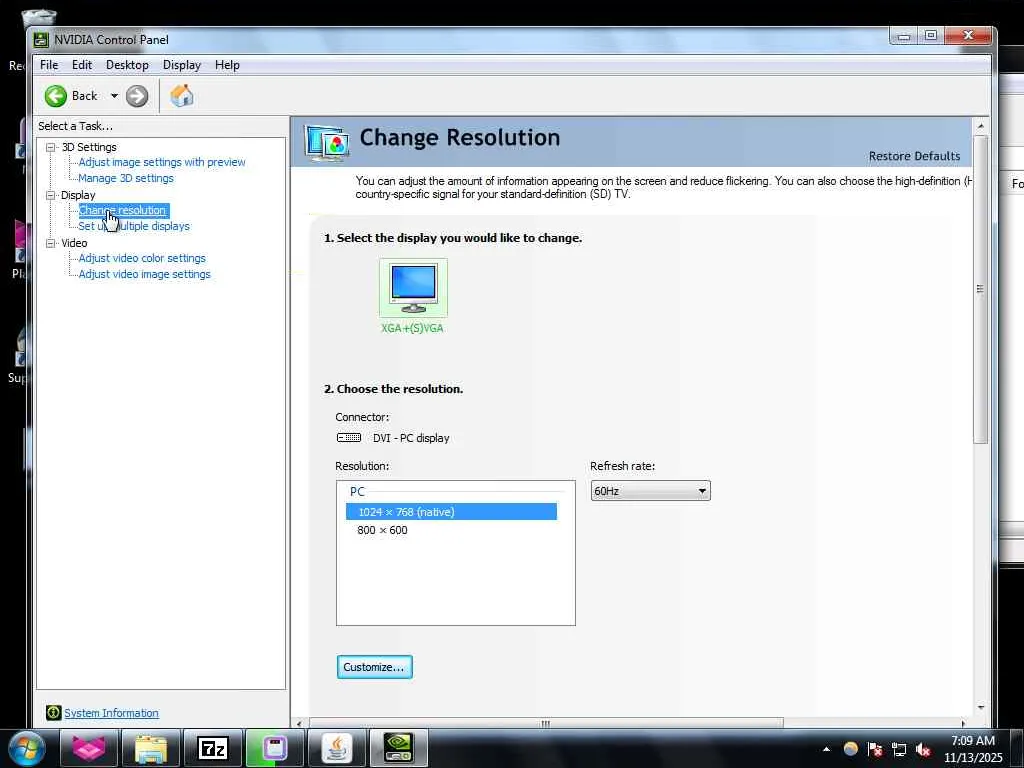Click the NVIDIA Control Panel taskbar icon
The image size is (1024, 768).
pos(399,748)
